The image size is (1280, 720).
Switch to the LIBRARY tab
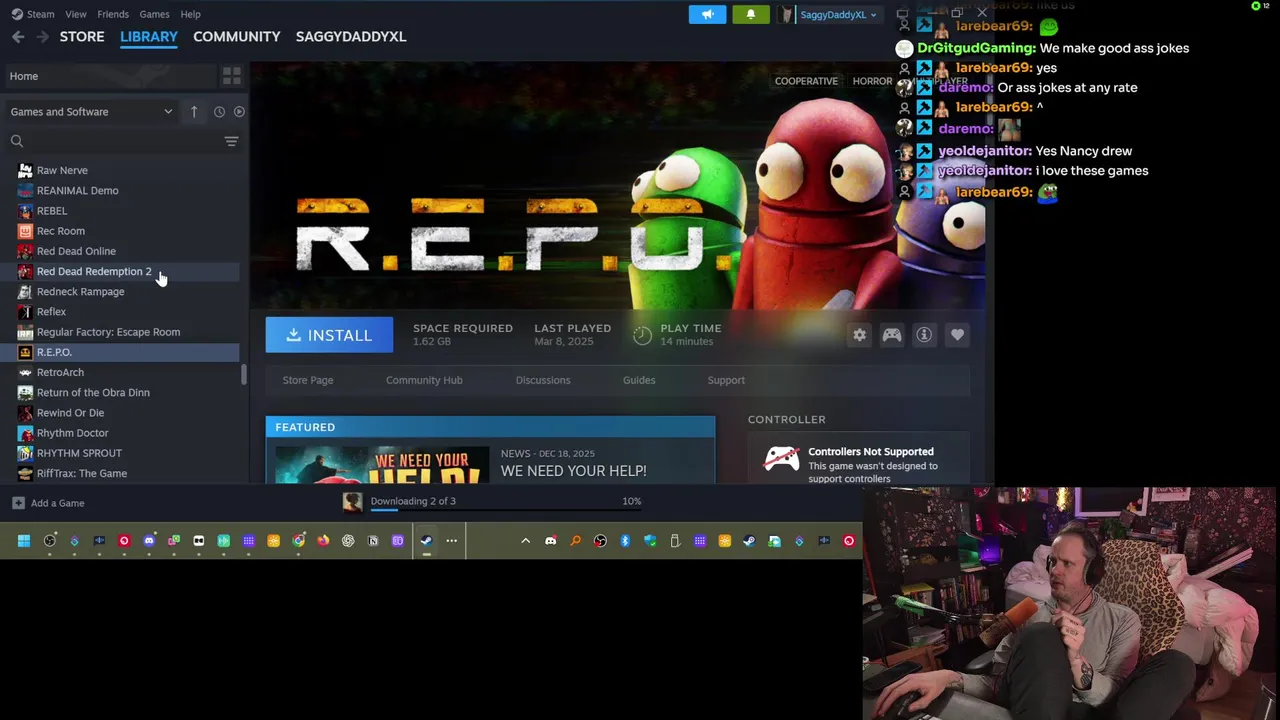coord(149,36)
